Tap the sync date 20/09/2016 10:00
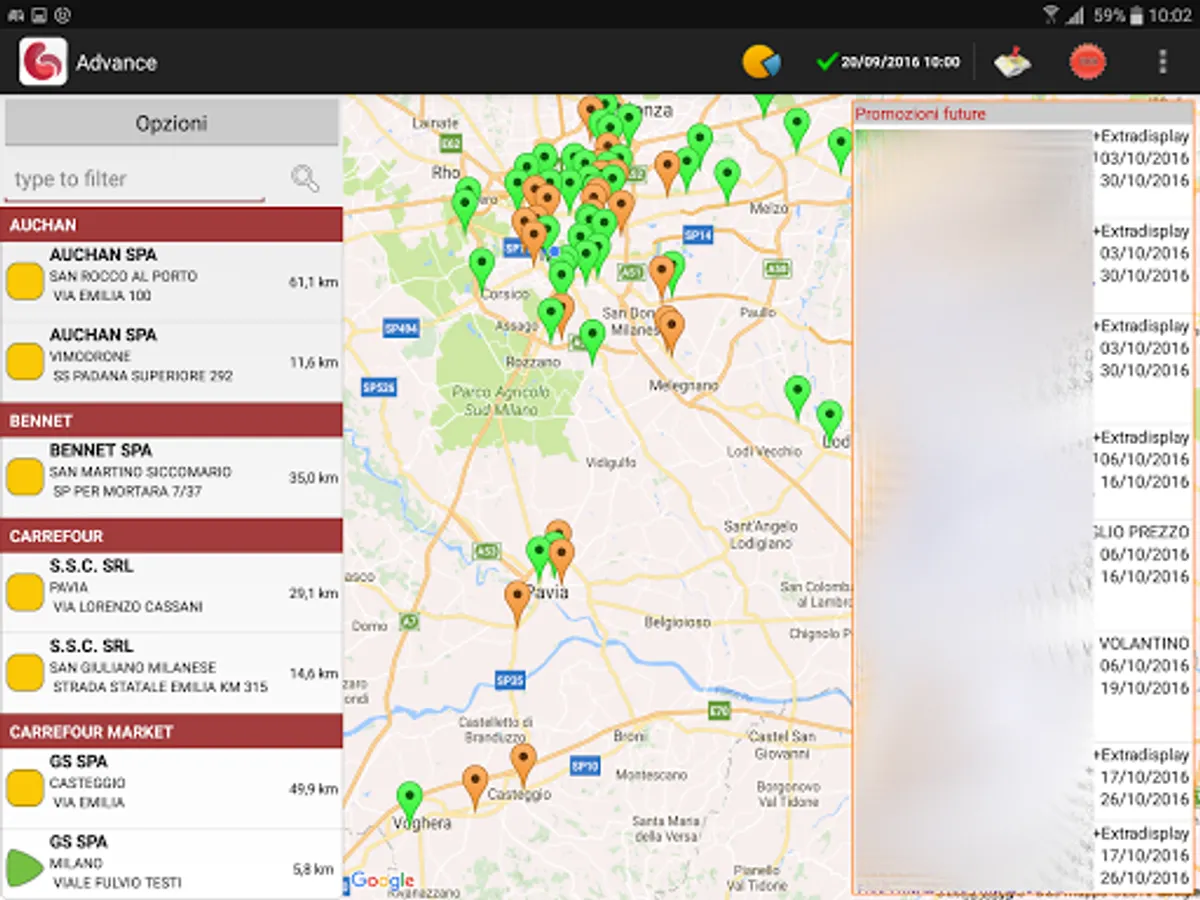 coord(900,62)
